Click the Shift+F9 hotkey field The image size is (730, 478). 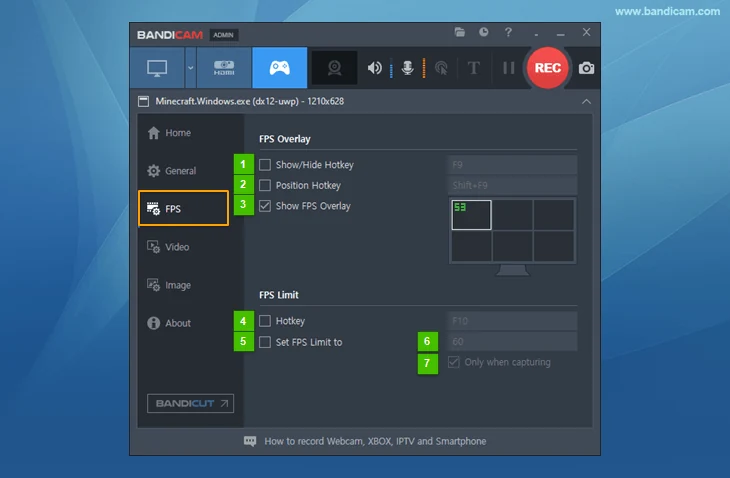click(512, 185)
